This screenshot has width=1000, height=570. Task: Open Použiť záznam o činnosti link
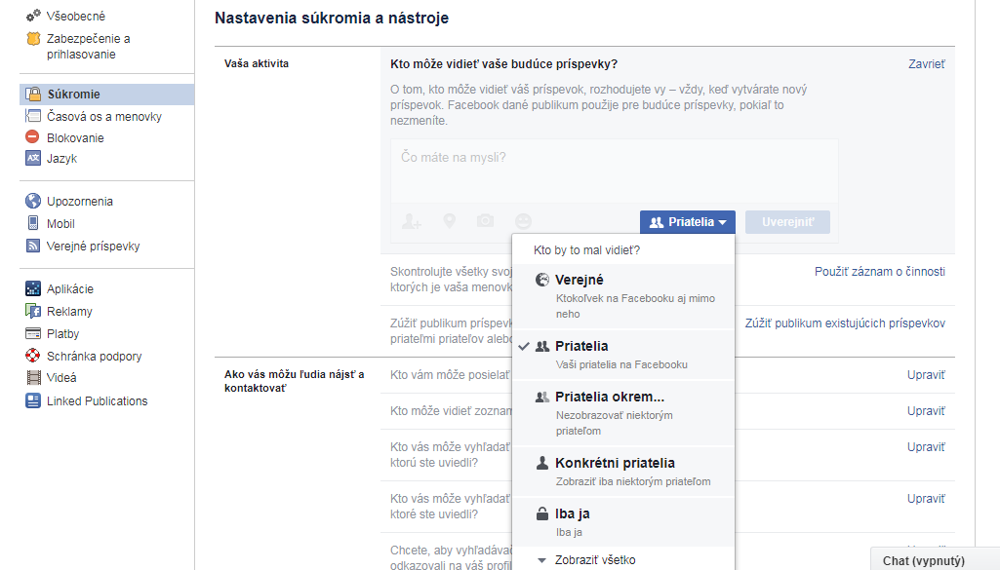click(879, 272)
